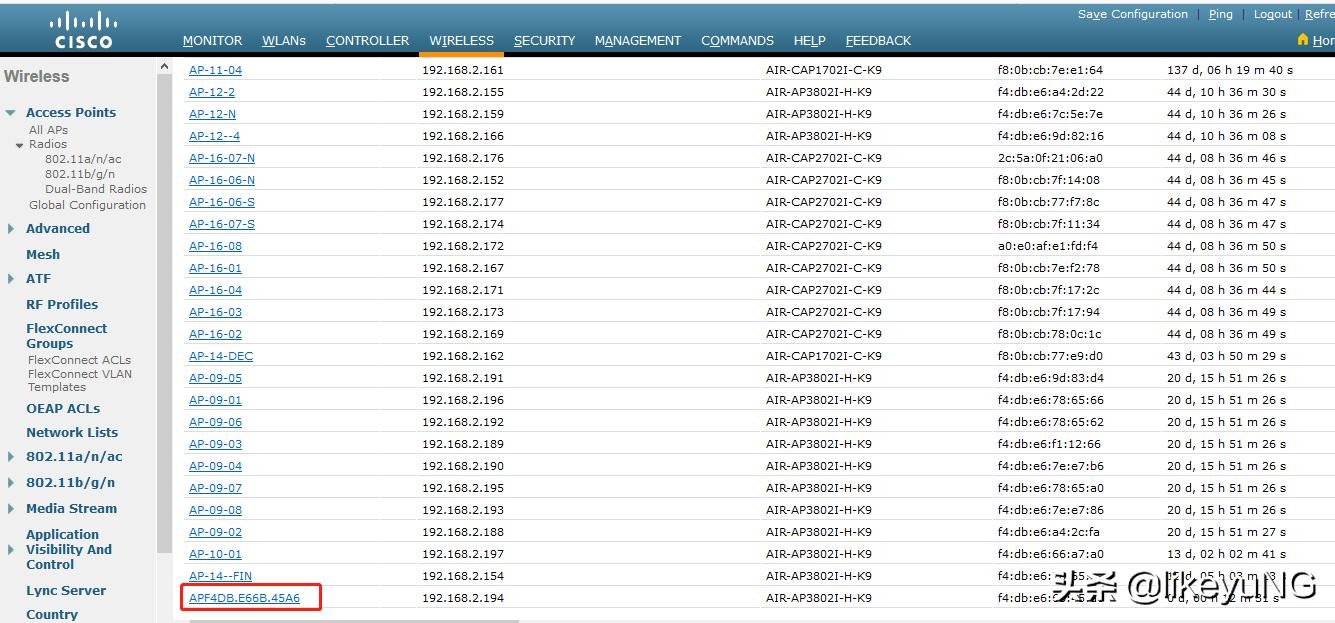Expand the ATF section arrow
The height and width of the screenshot is (623, 1335).
[x=10, y=279]
